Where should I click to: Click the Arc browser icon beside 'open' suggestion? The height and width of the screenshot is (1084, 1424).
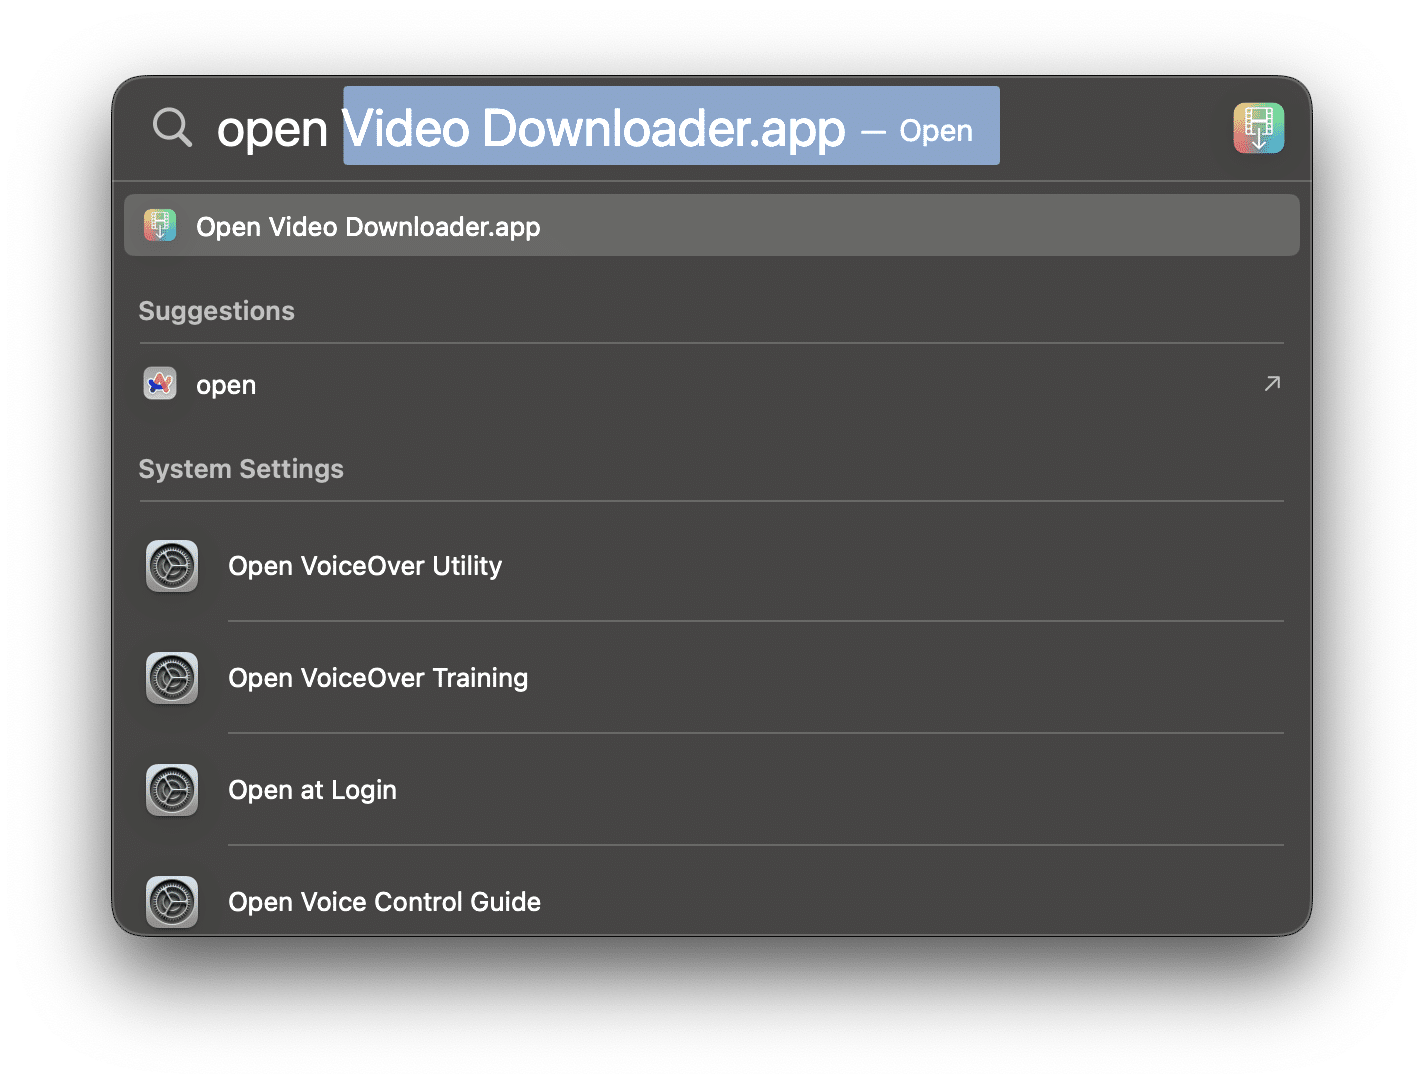tap(160, 384)
